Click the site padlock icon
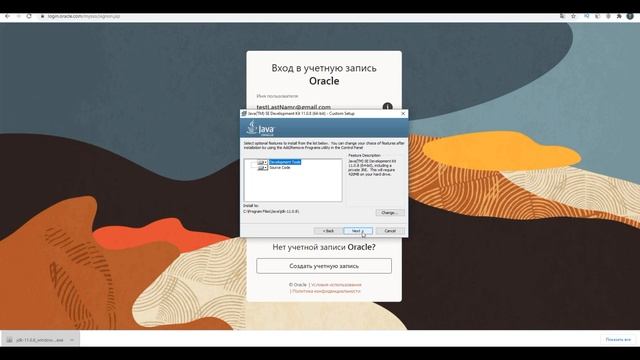Image resolution: width=640 pixels, height=360 pixels. (x=42, y=16)
